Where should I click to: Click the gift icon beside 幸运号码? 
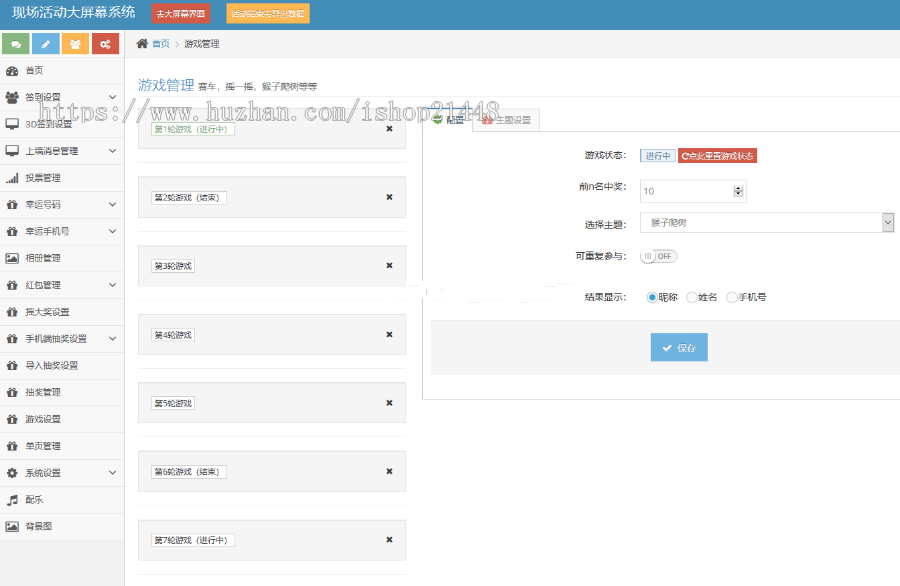12,204
